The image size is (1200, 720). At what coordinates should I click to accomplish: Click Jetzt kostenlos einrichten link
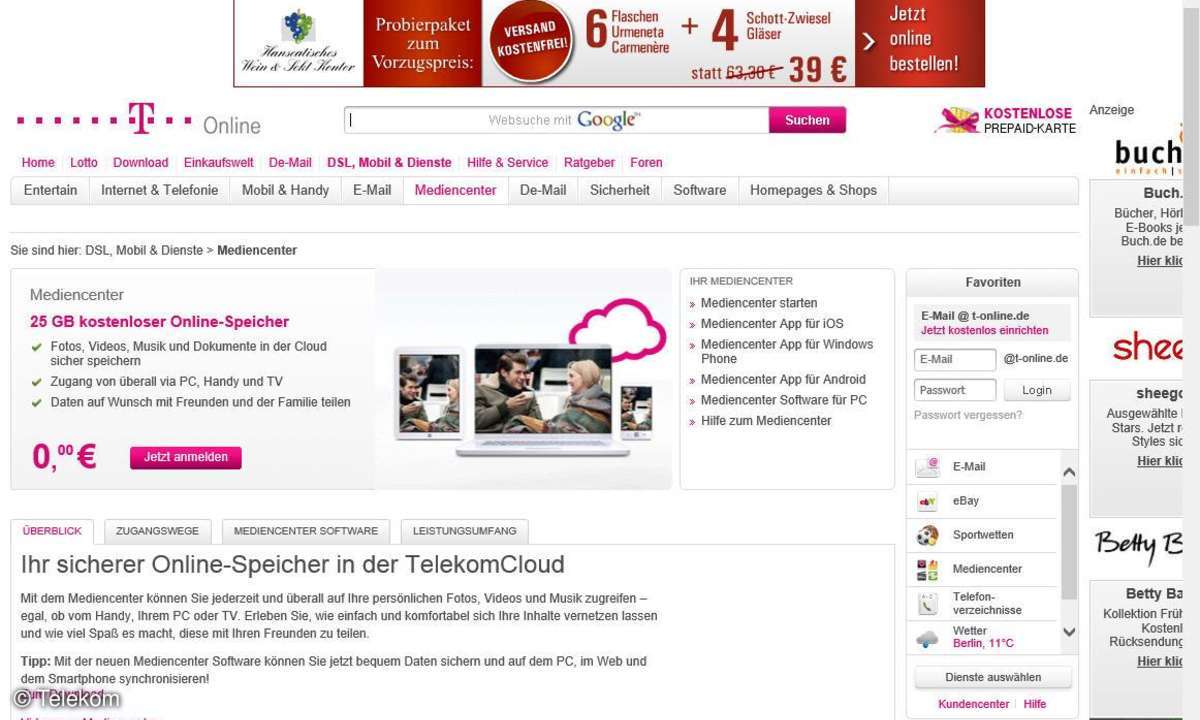985,330
